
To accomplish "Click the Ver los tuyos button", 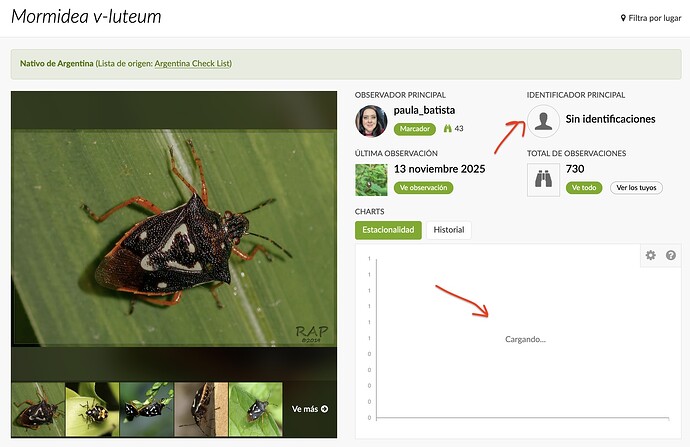I will [x=636, y=188].
